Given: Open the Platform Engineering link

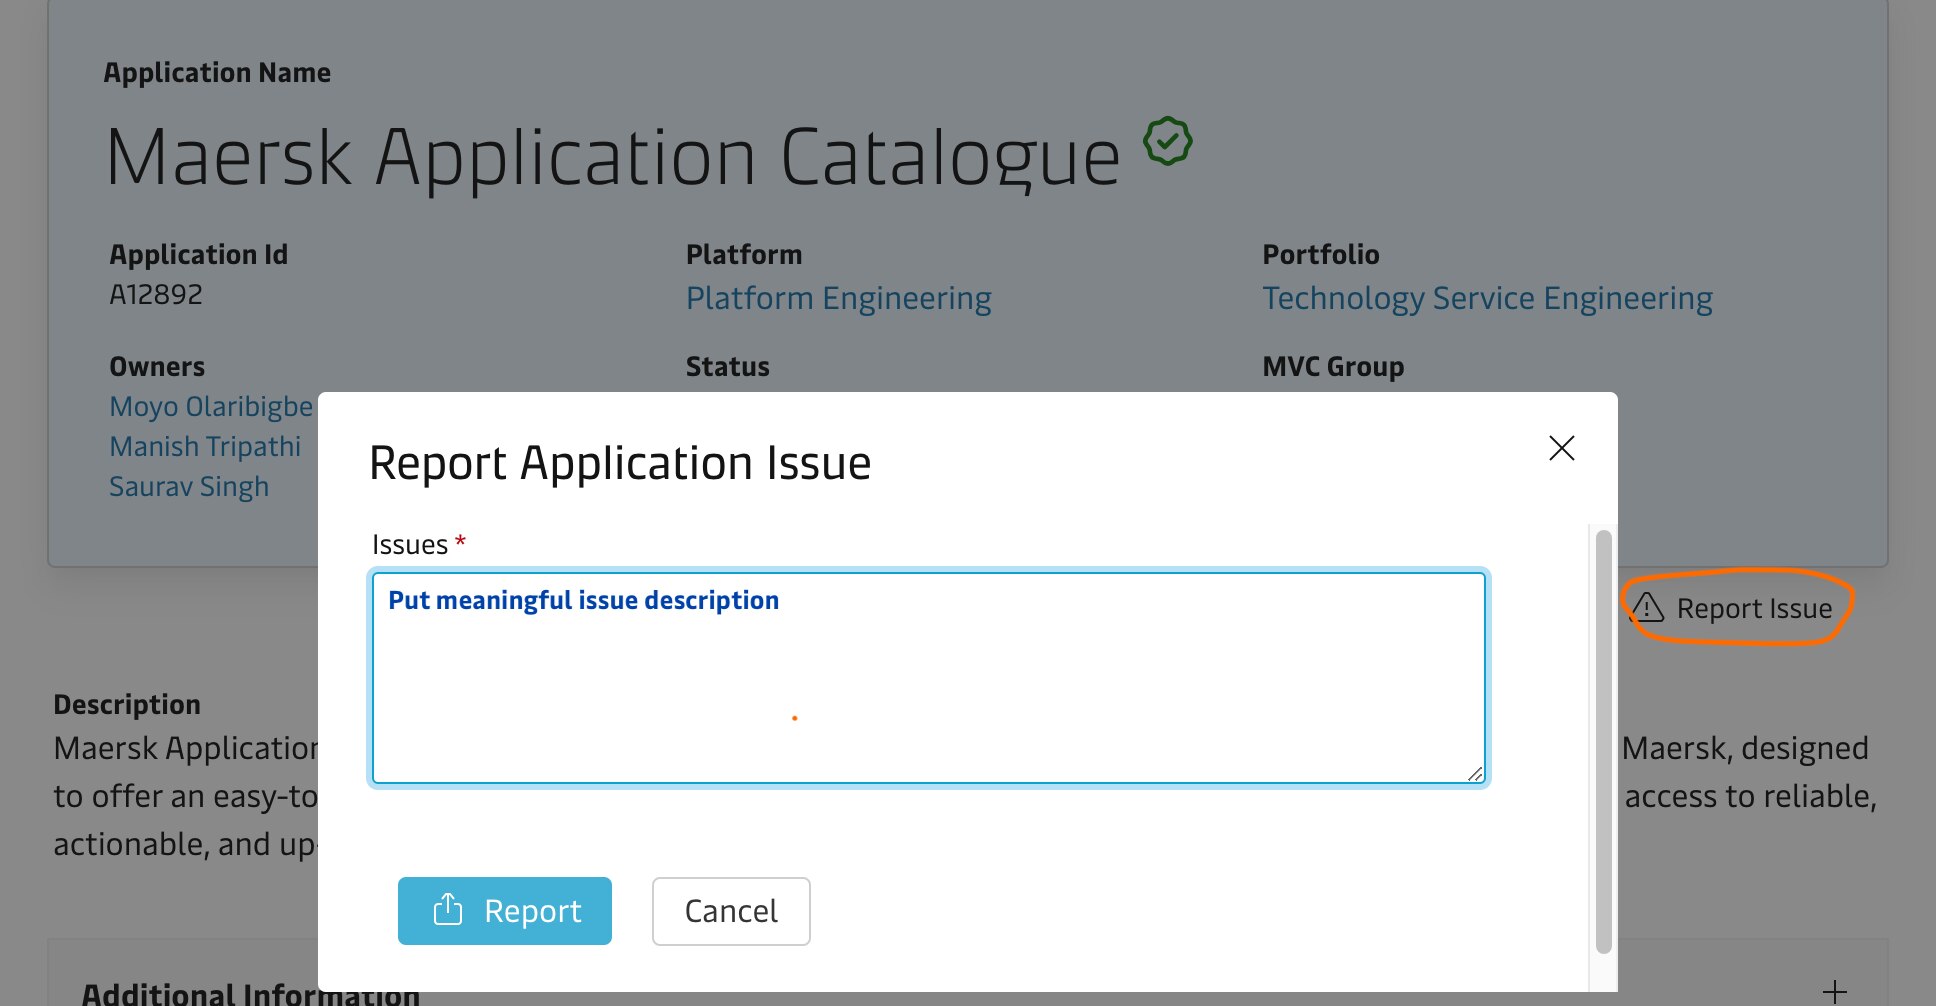Looking at the screenshot, I should click(838, 298).
